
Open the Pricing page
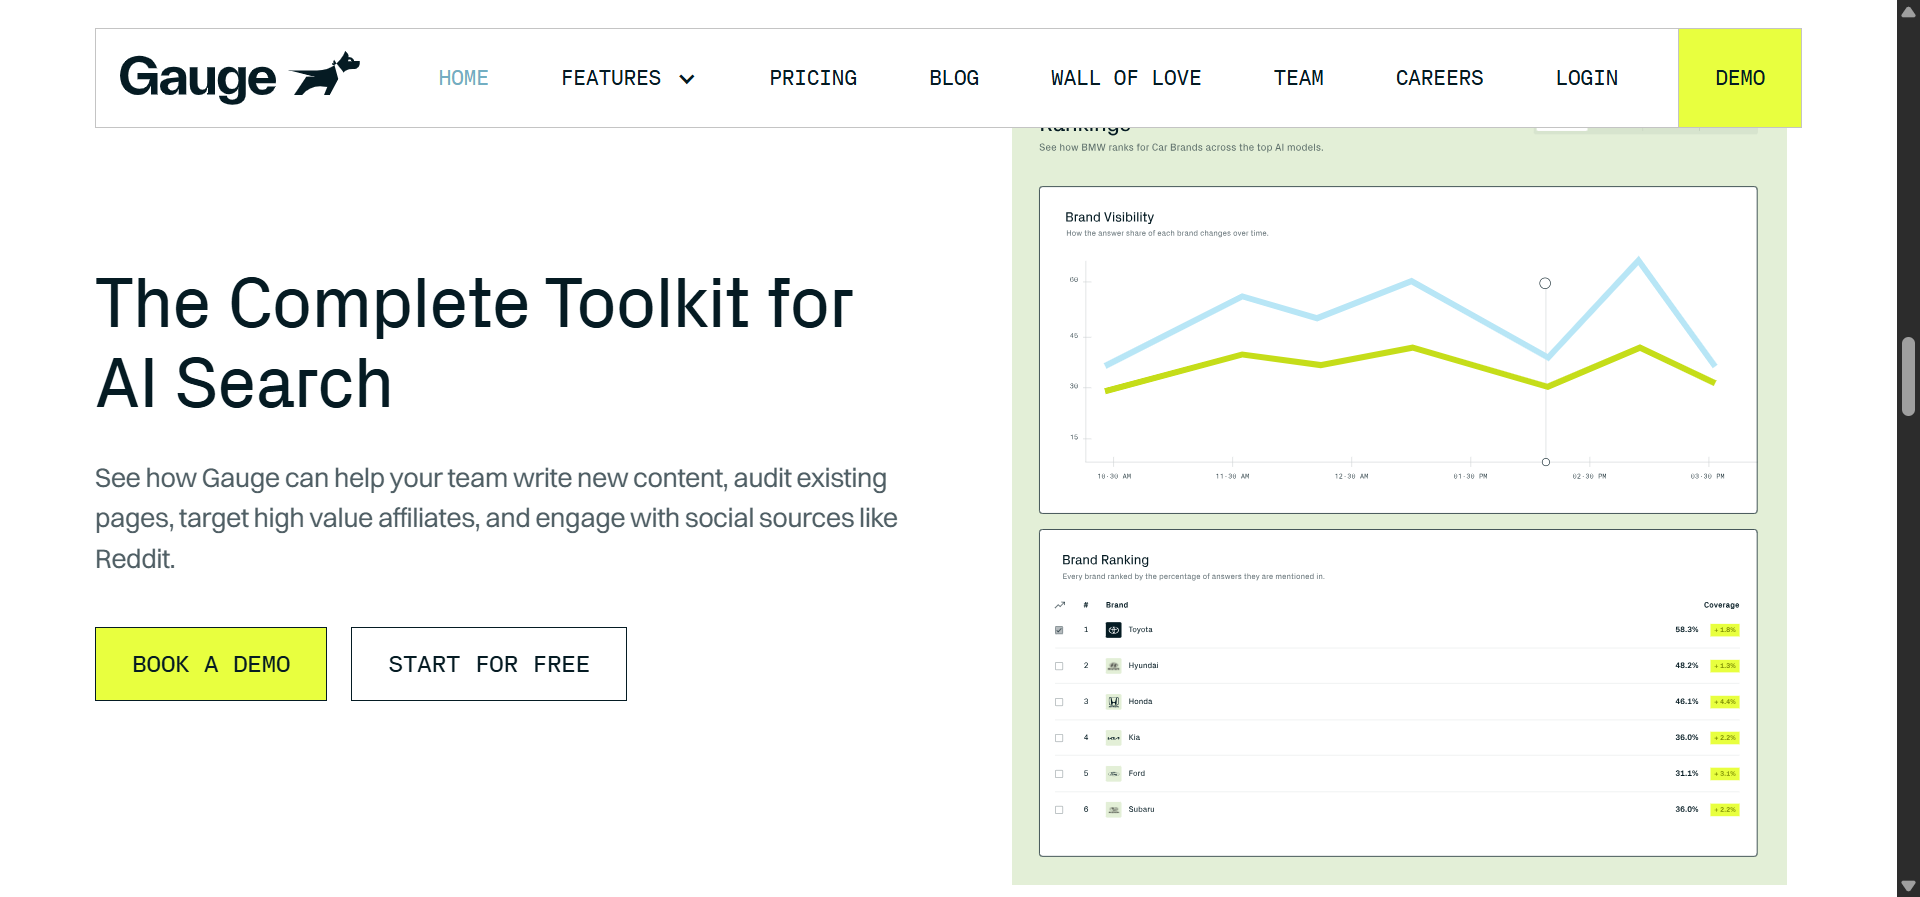813,78
